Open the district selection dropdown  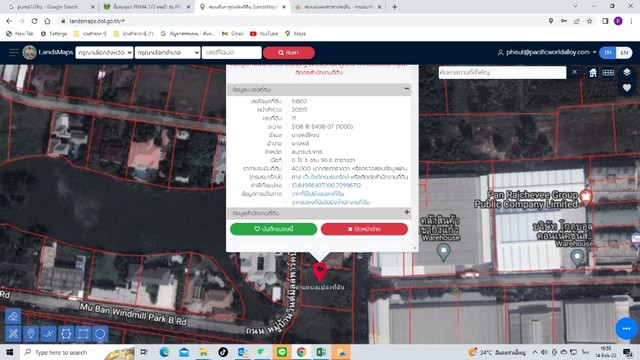167,53
